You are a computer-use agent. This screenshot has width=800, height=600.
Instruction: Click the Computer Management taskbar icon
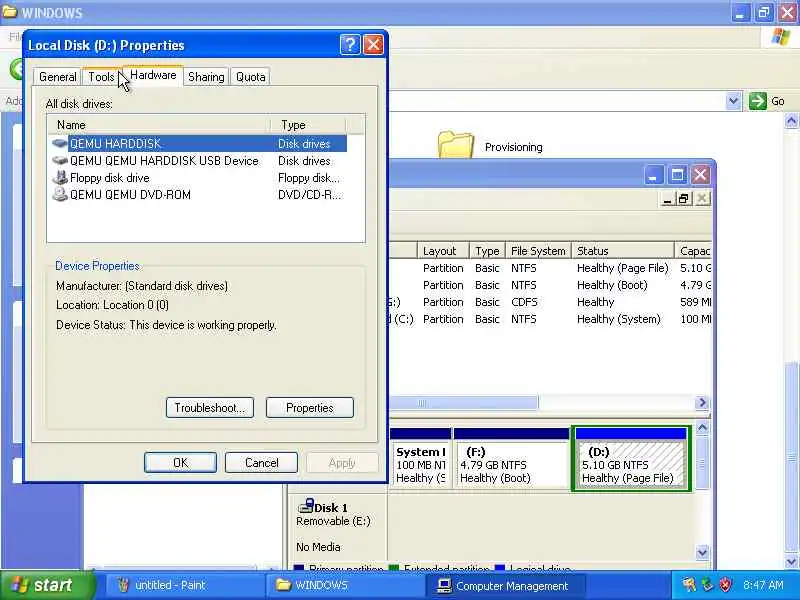[444, 585]
